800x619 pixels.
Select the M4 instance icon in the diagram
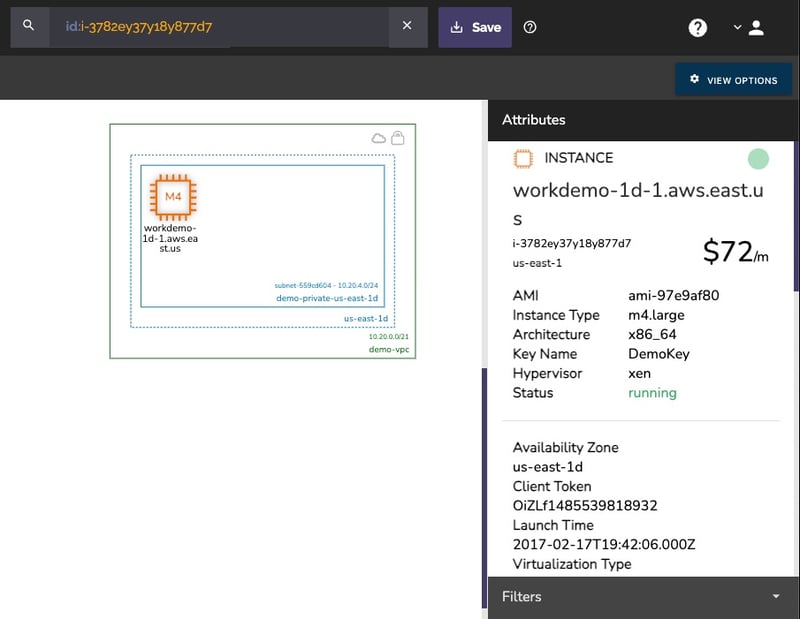coord(173,196)
